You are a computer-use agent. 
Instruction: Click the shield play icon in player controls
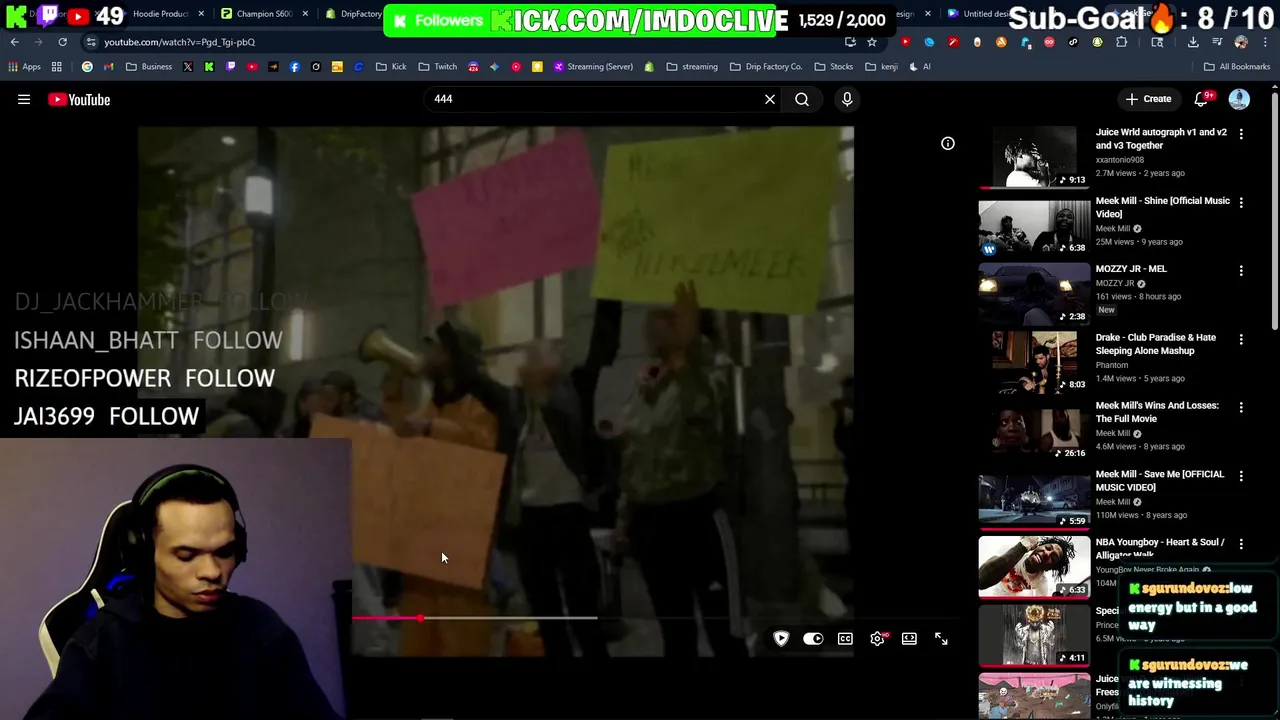781,639
